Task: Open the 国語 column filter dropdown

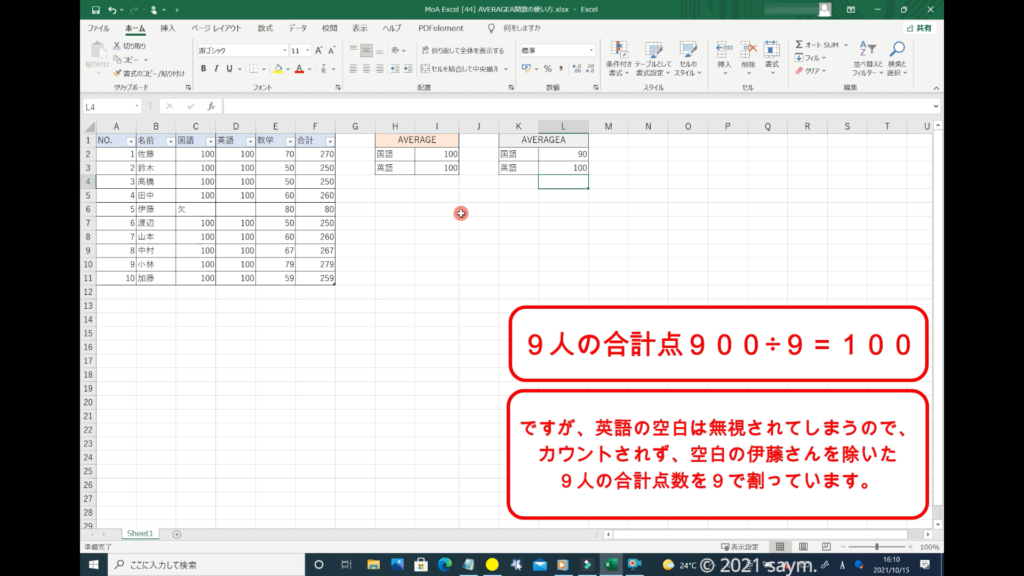Action: pyautogui.click(x=209, y=141)
